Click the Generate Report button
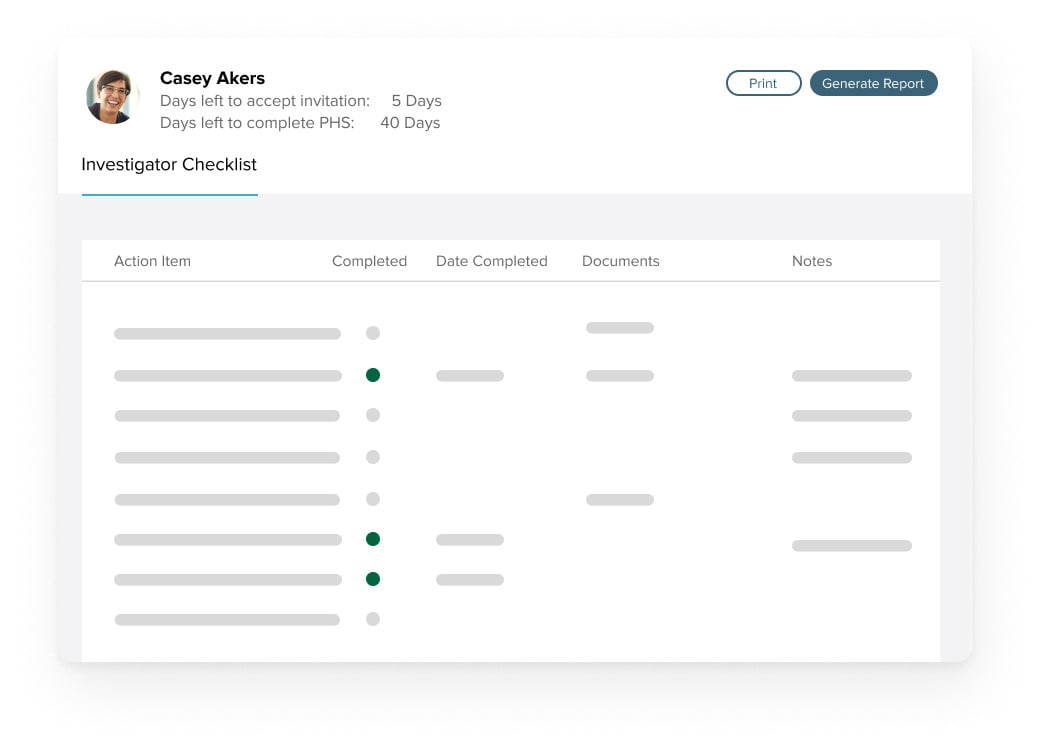The height and width of the screenshot is (749, 1040). [873, 83]
